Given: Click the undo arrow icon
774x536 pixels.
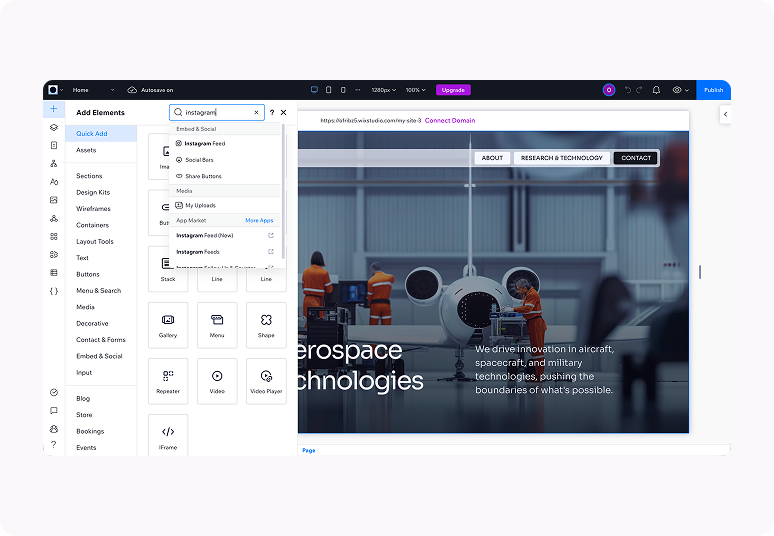Looking at the screenshot, I should [x=628, y=90].
